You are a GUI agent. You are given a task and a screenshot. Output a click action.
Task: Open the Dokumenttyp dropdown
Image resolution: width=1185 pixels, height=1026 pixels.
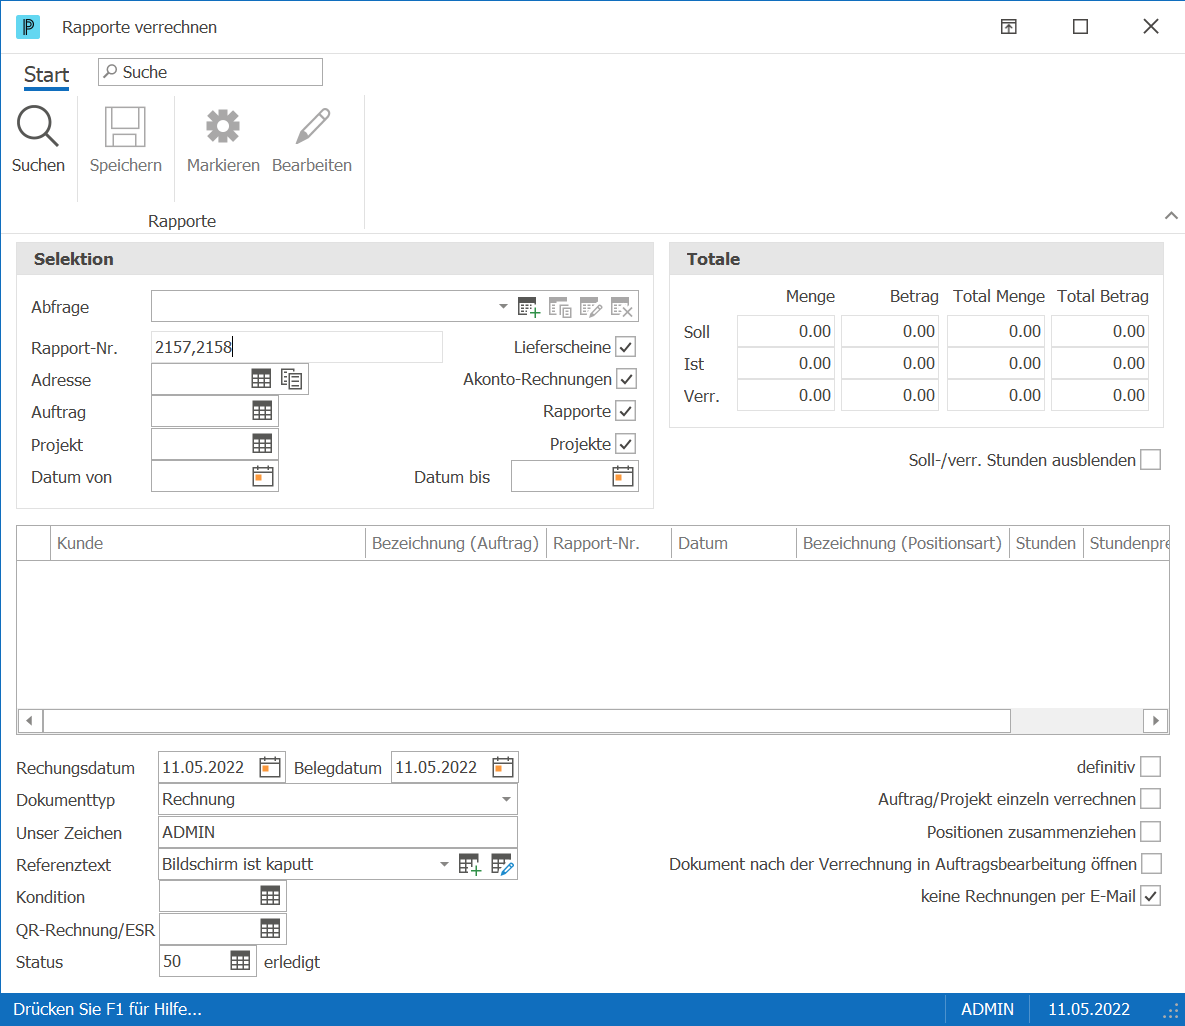(506, 799)
